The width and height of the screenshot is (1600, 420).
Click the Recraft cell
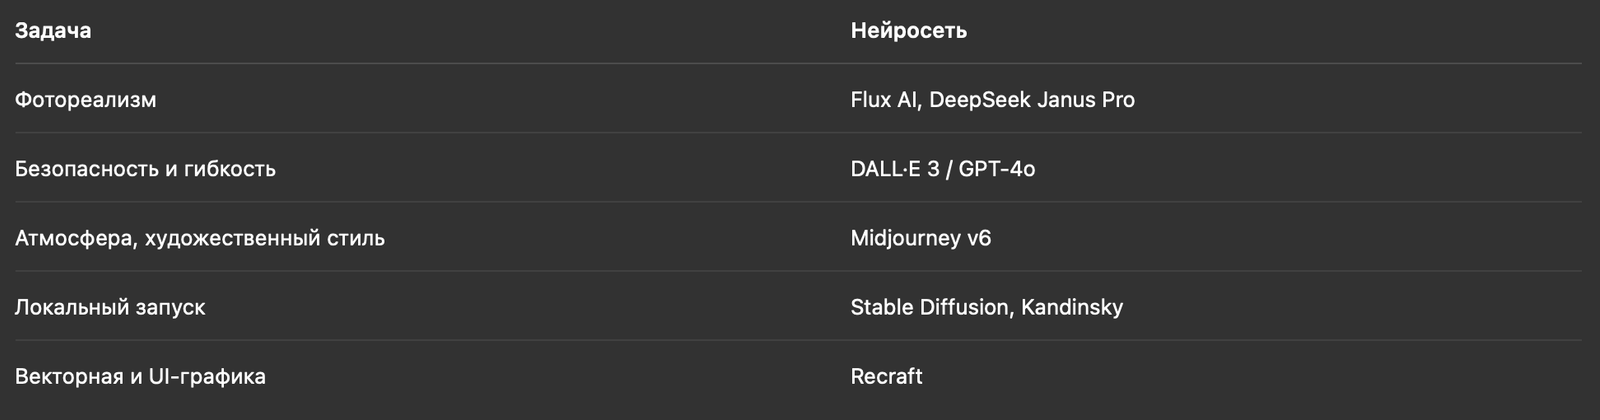(886, 377)
